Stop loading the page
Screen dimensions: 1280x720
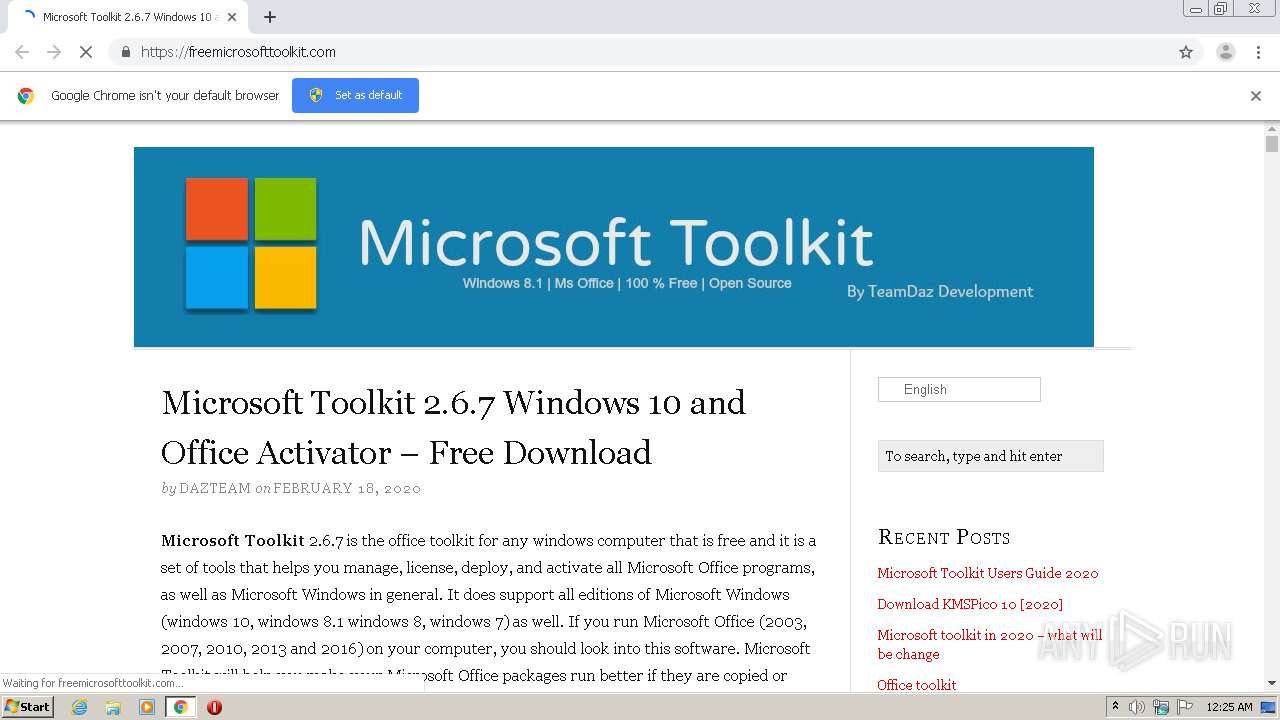tap(86, 52)
